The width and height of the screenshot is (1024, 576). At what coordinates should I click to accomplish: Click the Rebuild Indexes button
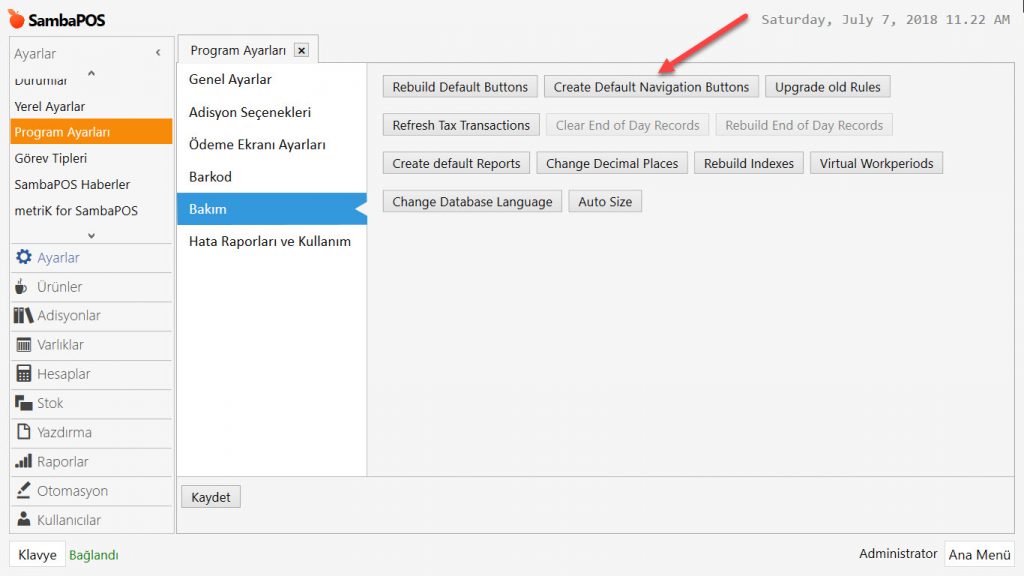click(748, 163)
